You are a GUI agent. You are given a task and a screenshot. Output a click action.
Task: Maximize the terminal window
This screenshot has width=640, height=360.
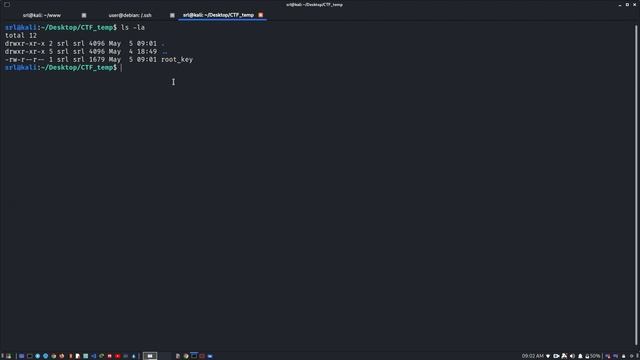click(x=627, y=4)
